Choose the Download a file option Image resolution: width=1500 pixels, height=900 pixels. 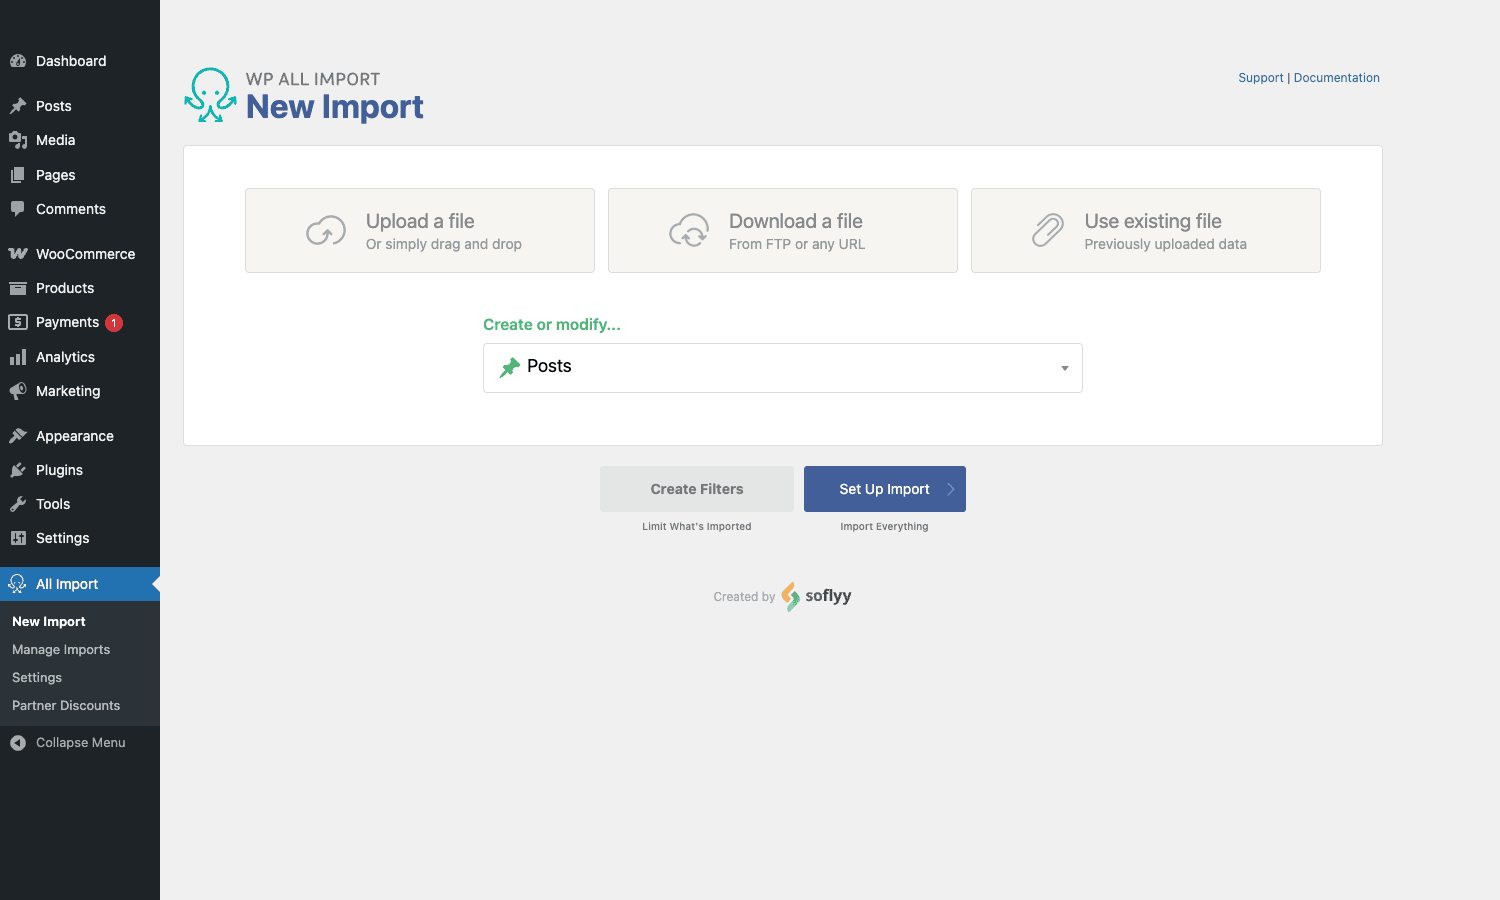tap(783, 230)
